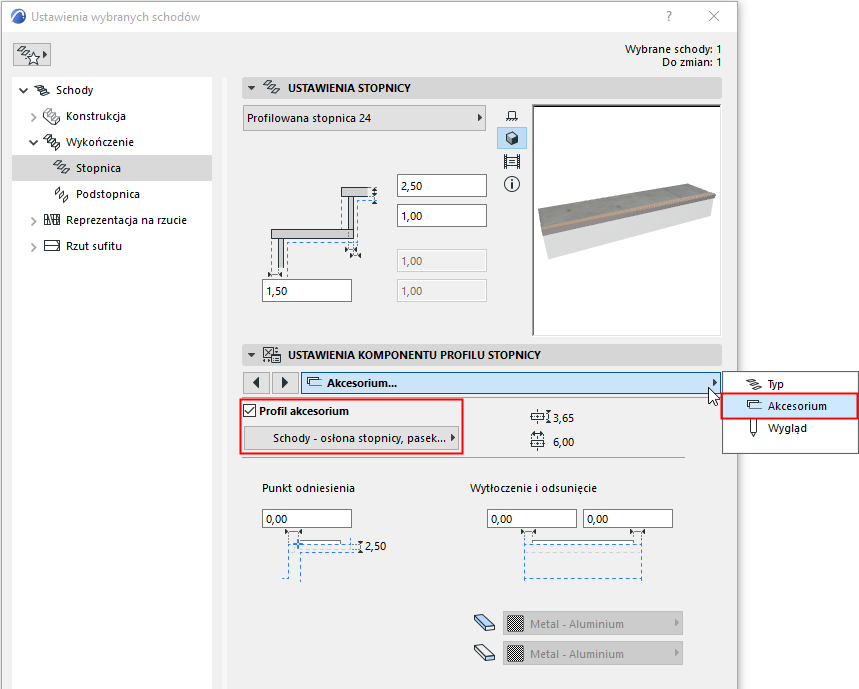Image resolution: width=859 pixels, height=689 pixels.
Task: Click the lower surface material icon
Action: (x=484, y=652)
